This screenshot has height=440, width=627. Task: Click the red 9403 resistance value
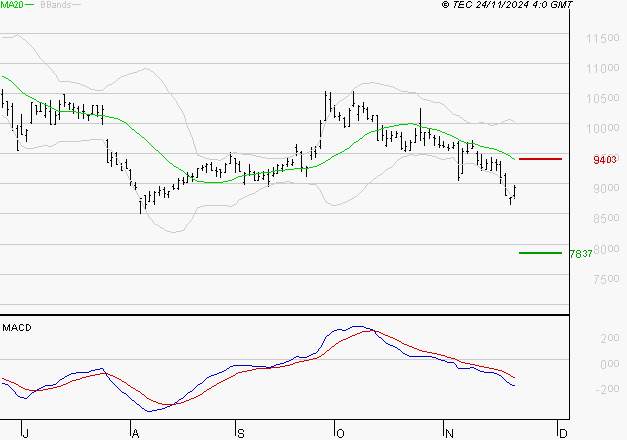coord(605,160)
